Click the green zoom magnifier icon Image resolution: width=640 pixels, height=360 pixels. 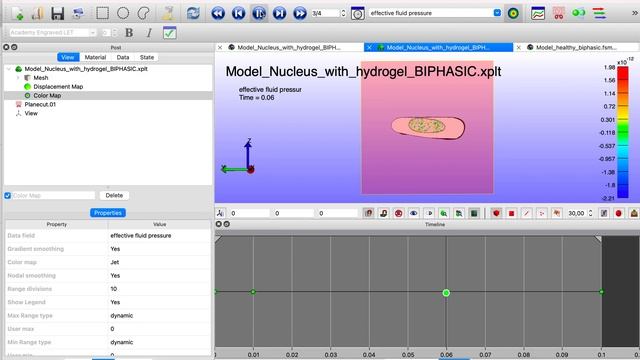coord(443,213)
